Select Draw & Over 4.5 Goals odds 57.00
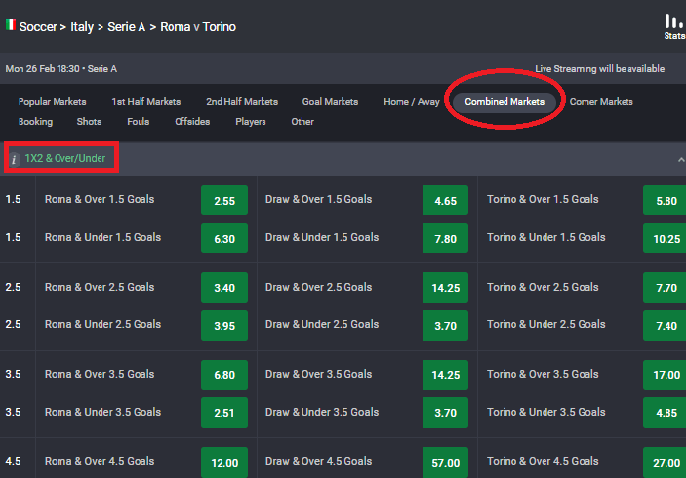 point(446,463)
